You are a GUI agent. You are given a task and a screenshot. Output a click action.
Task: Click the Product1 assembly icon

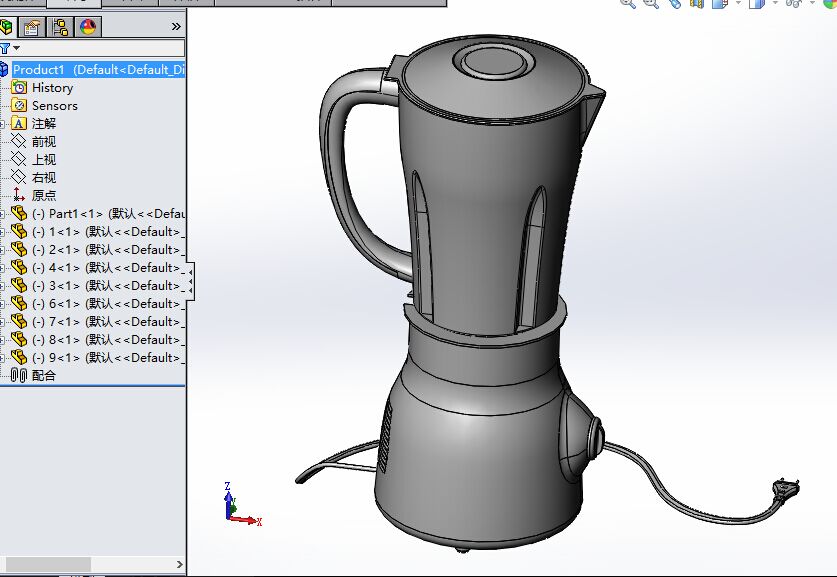click(x=4, y=70)
